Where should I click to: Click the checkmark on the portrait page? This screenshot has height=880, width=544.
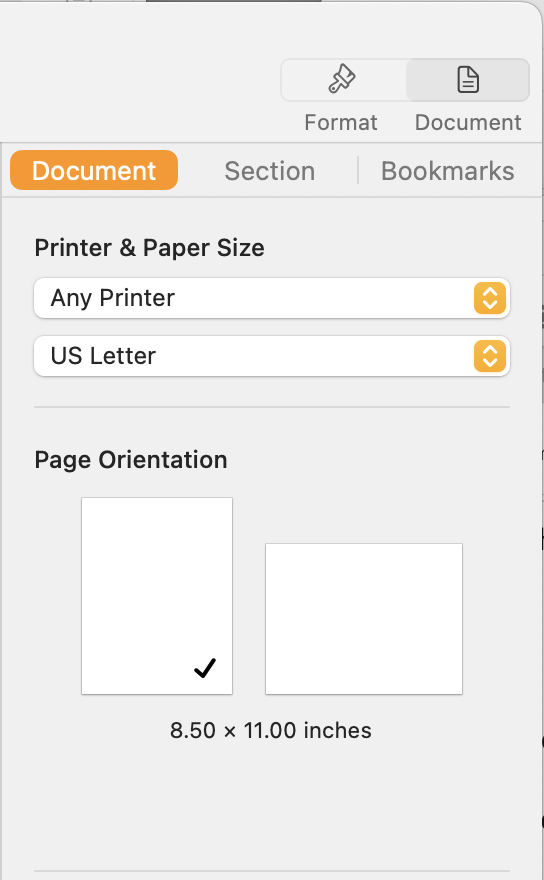click(205, 668)
